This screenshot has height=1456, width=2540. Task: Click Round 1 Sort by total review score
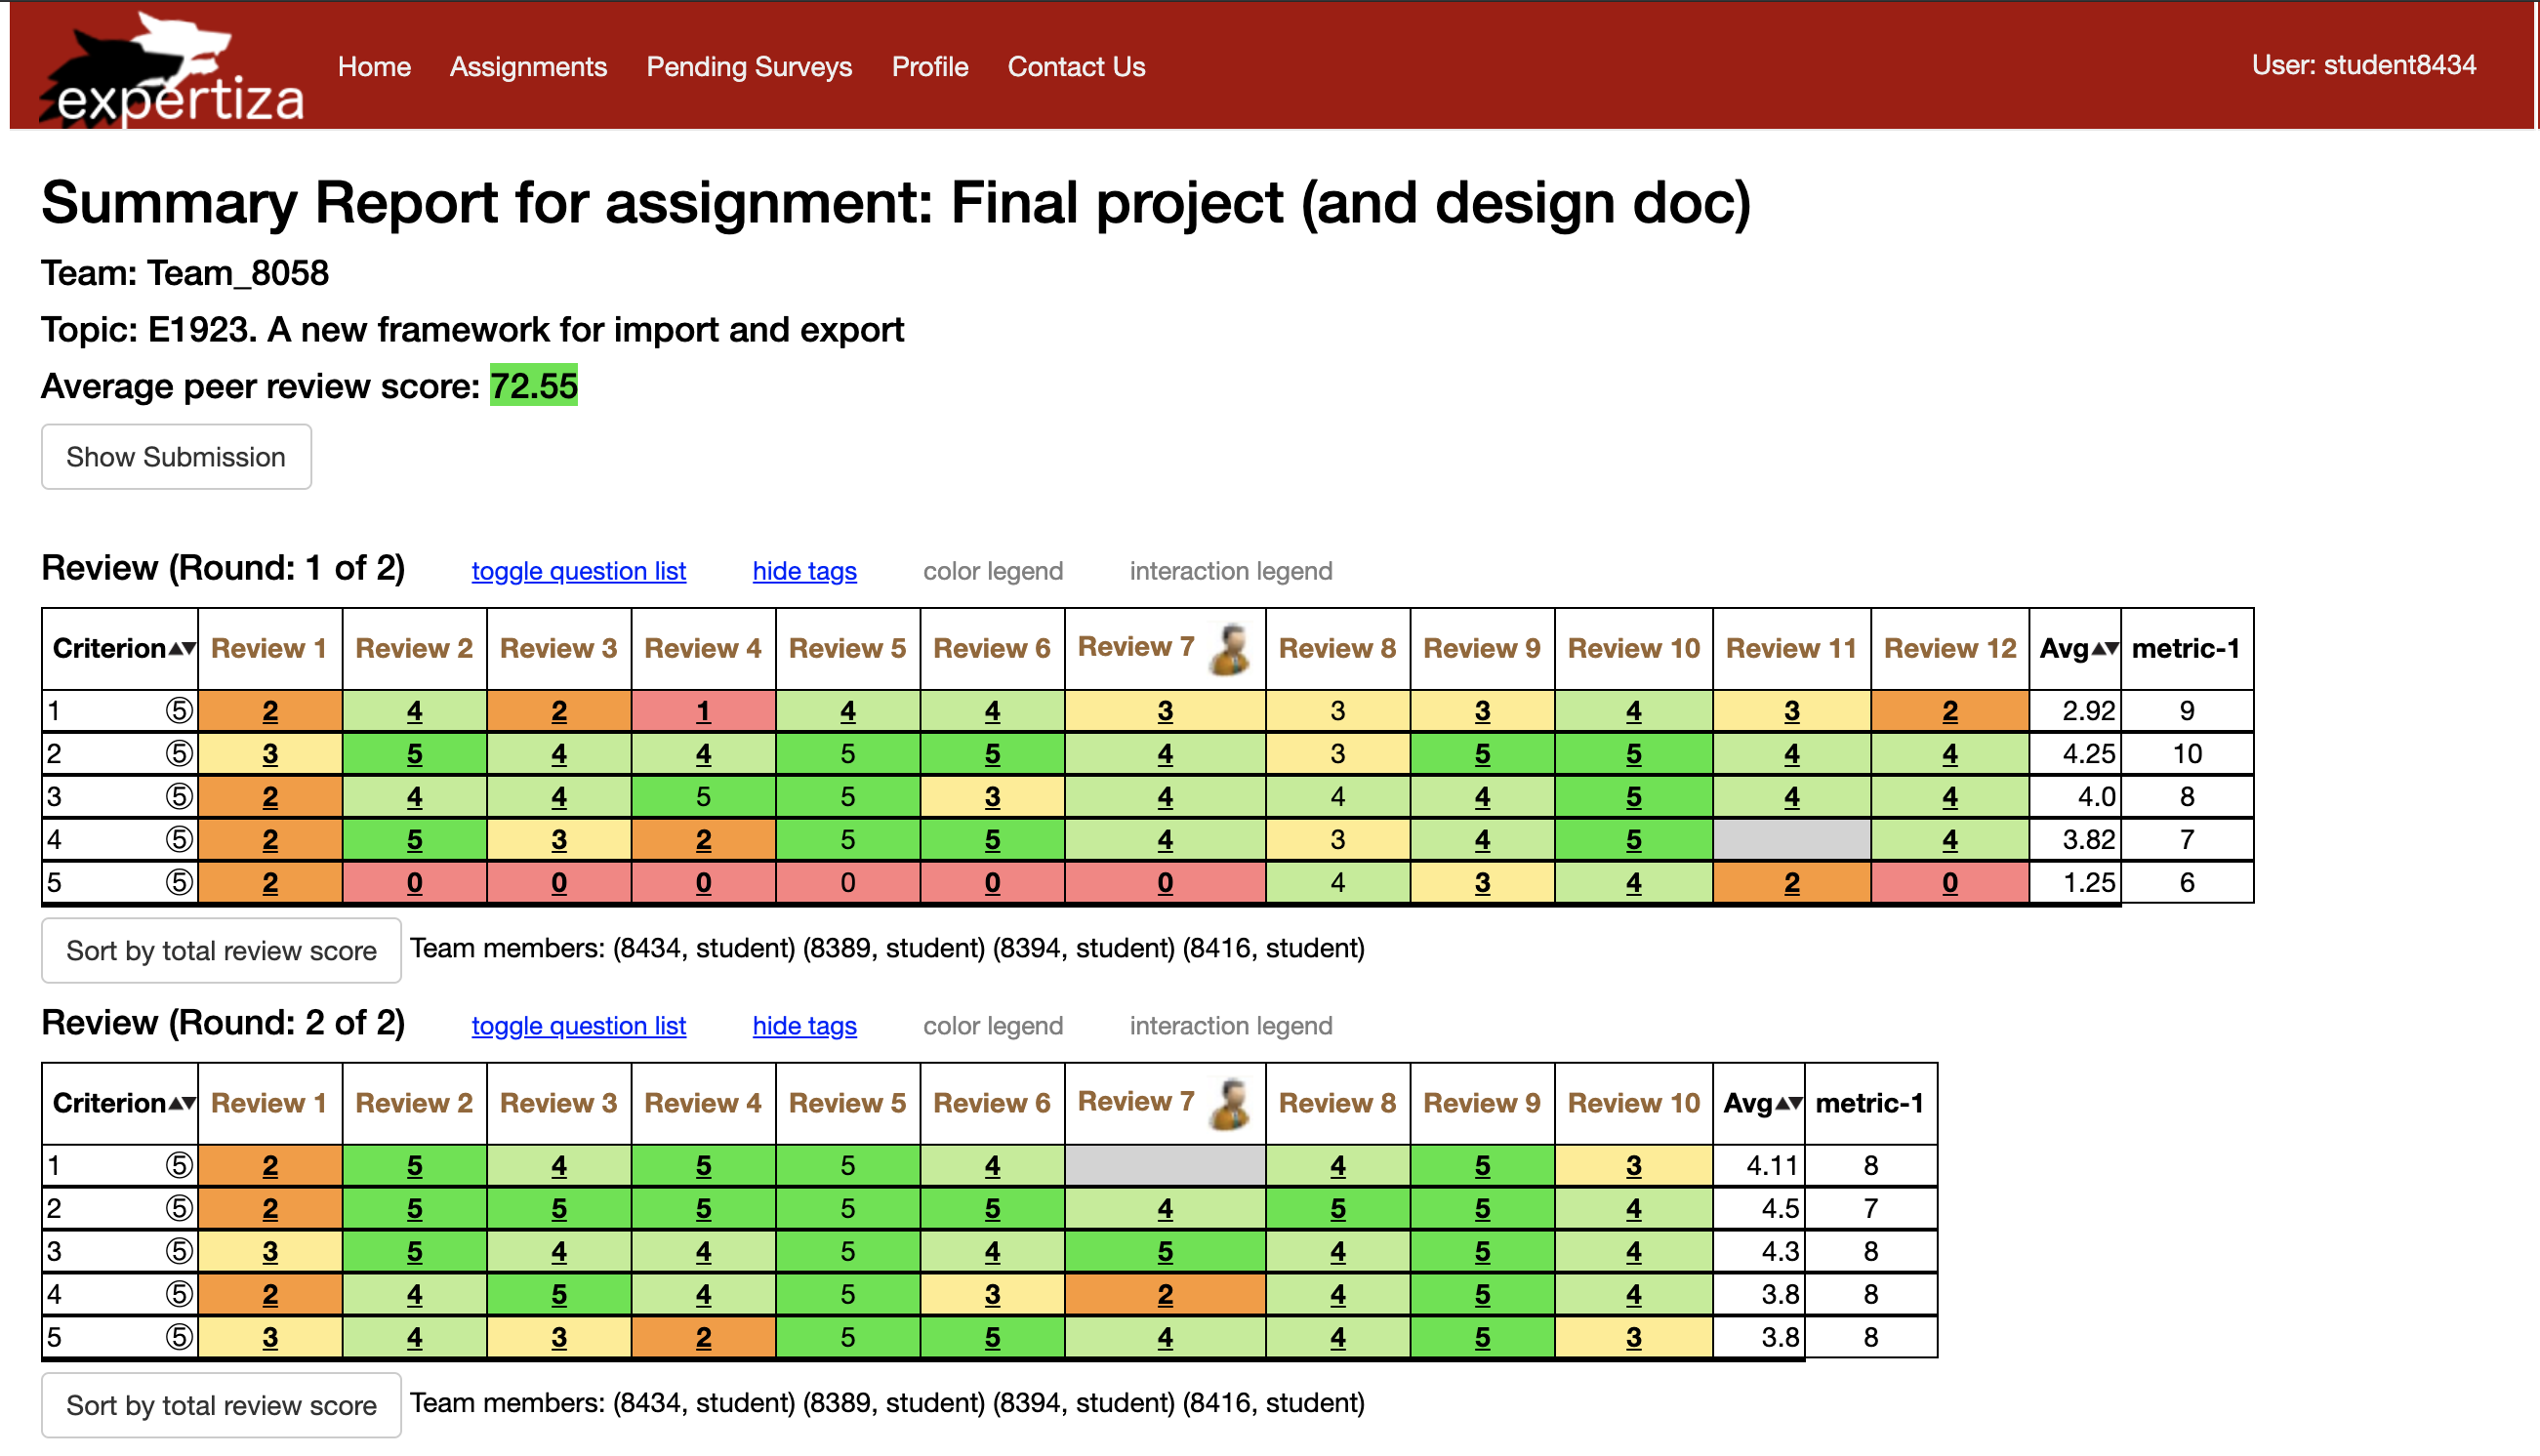point(221,951)
